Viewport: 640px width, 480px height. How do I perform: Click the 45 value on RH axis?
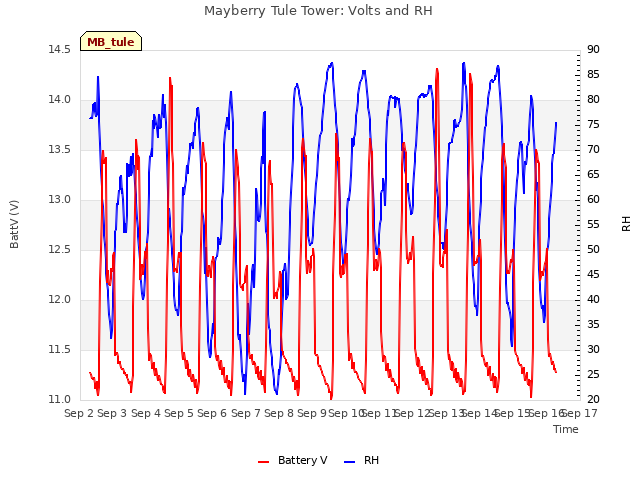pyautogui.click(x=593, y=275)
